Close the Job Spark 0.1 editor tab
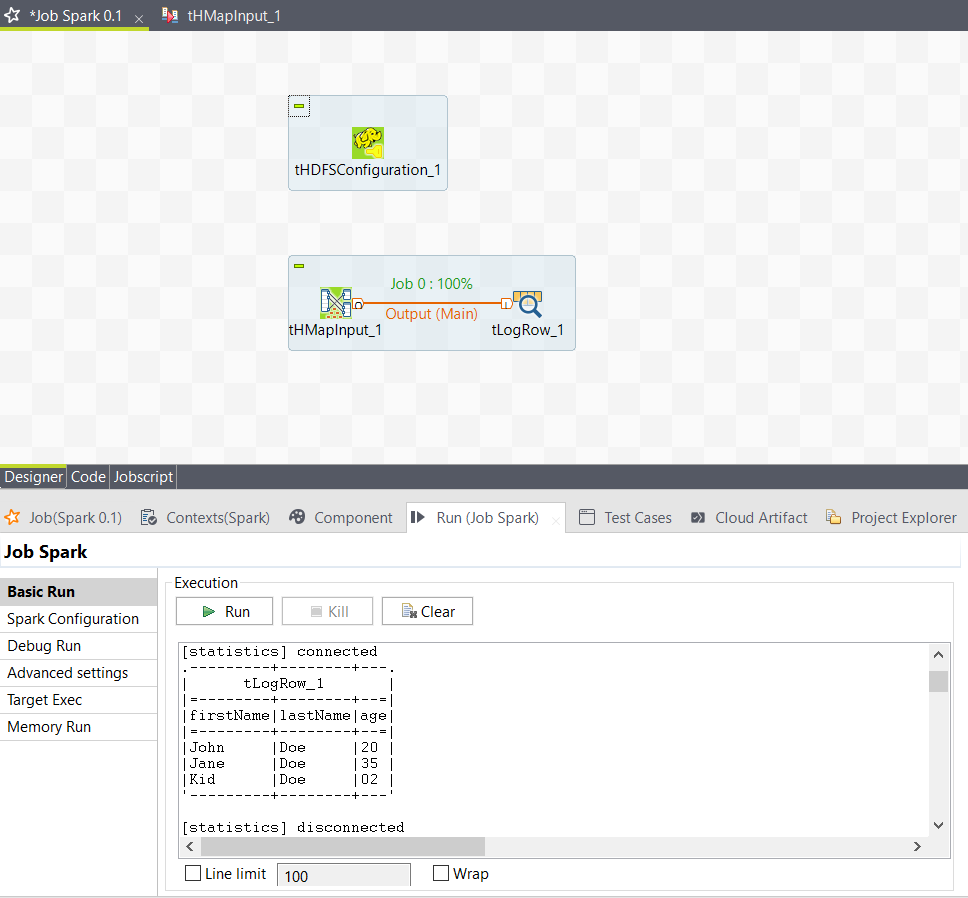 click(139, 19)
